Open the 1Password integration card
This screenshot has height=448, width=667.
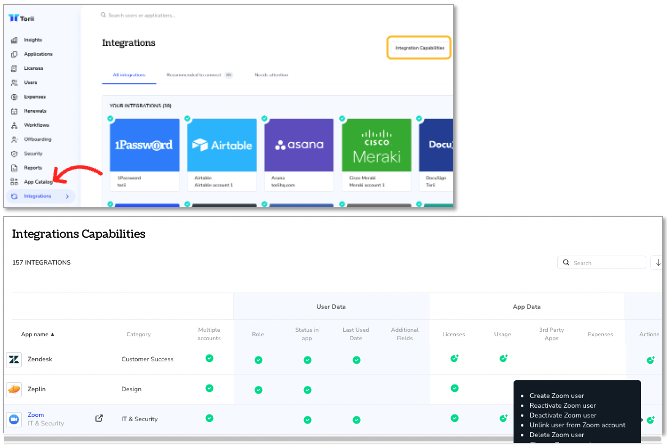[145, 154]
